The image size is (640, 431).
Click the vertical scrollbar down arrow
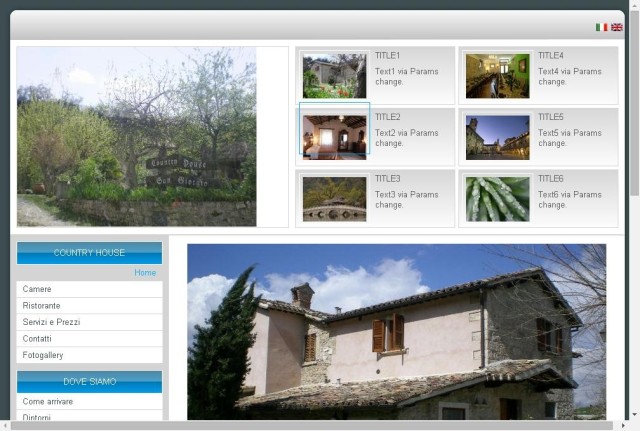(634, 415)
